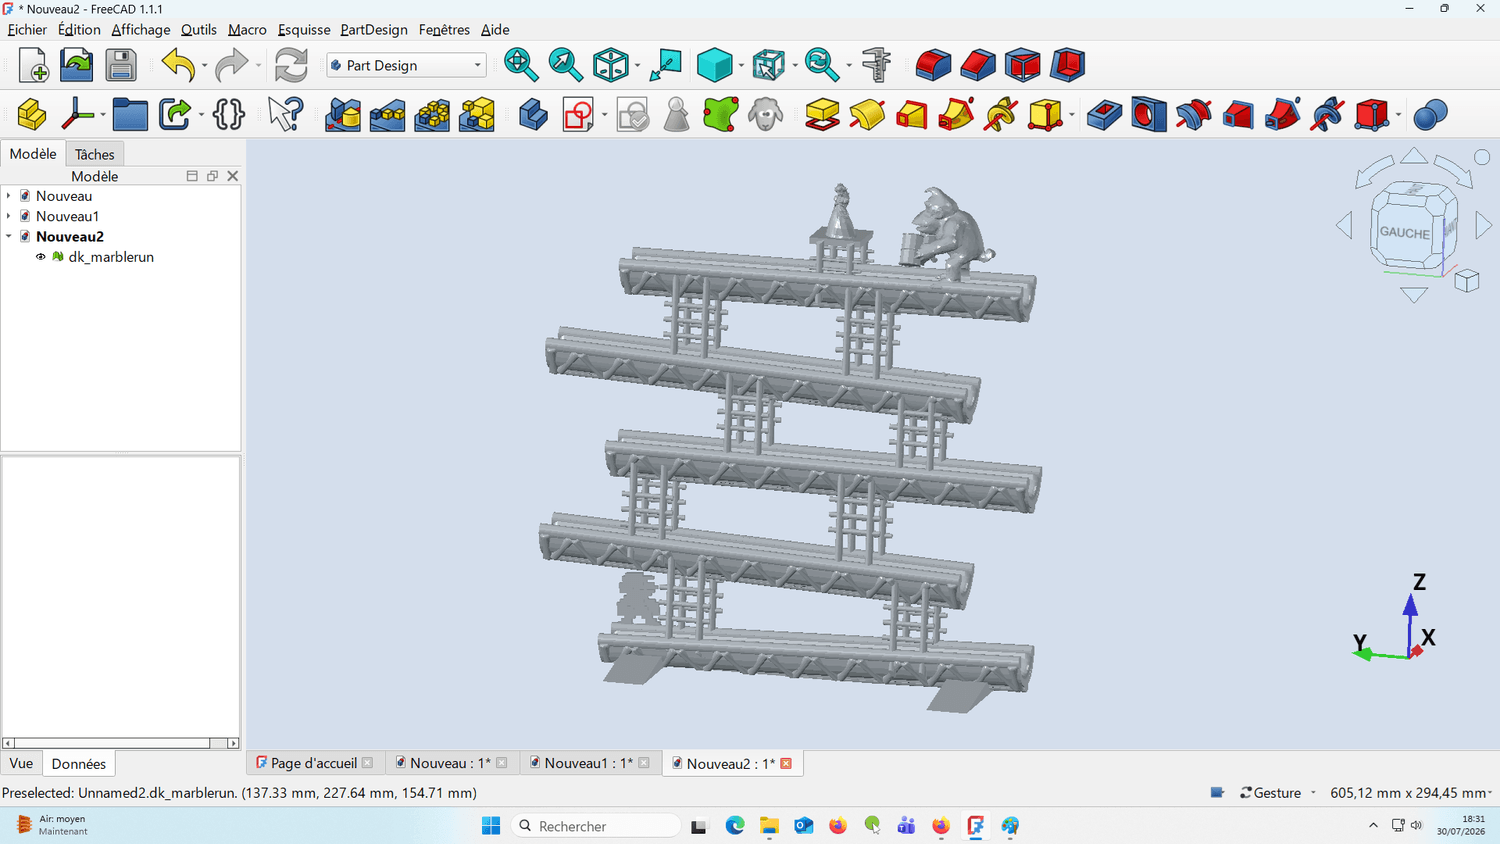Open the Windows Start menu

pyautogui.click(x=491, y=826)
